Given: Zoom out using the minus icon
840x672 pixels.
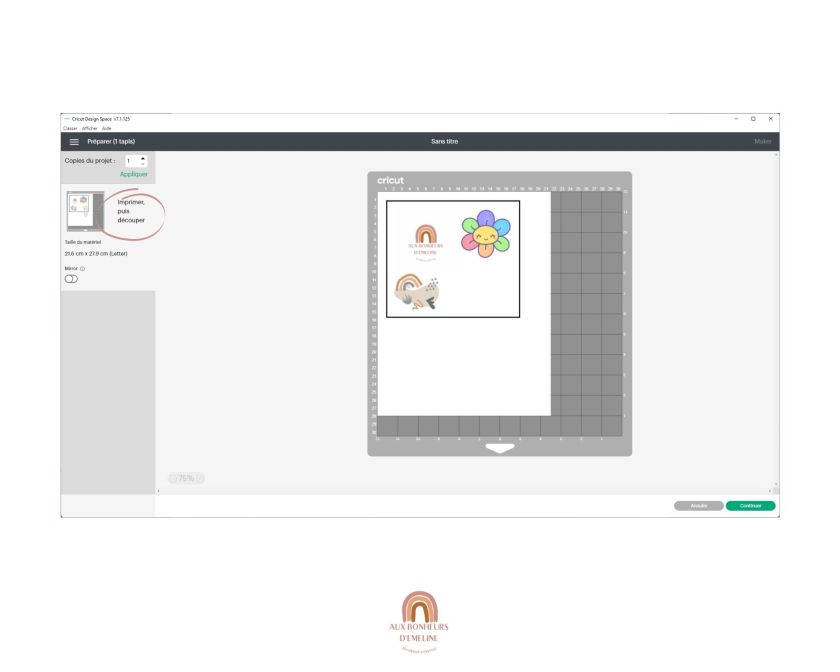Looking at the screenshot, I should point(173,478).
